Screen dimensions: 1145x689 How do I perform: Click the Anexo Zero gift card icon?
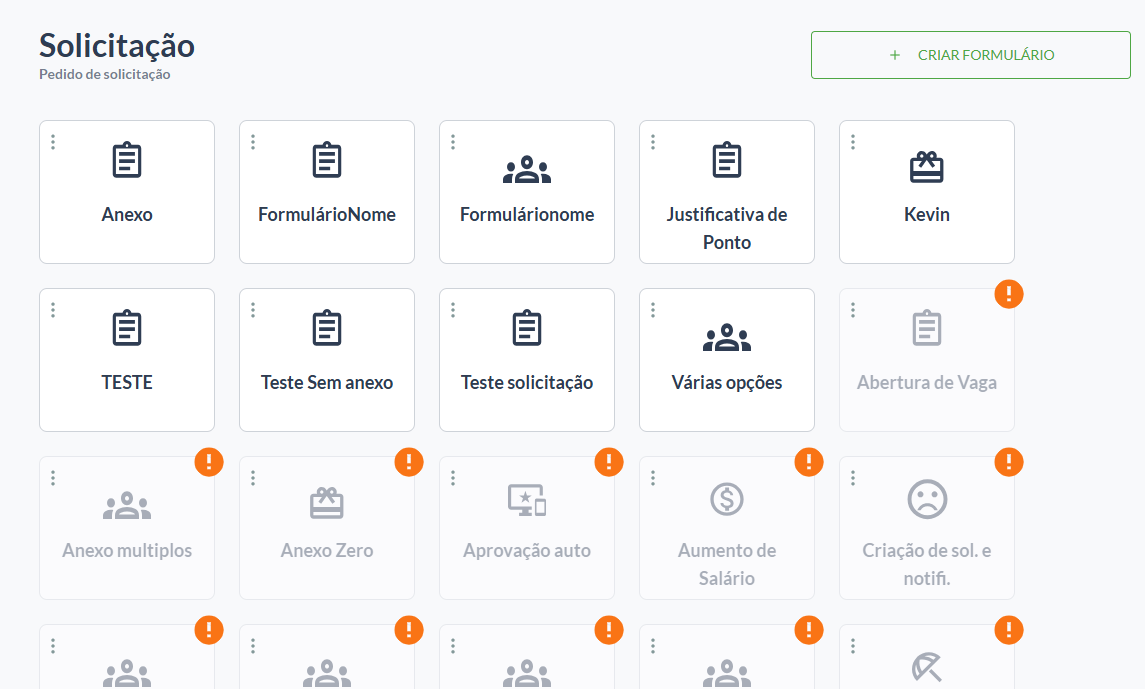327,503
